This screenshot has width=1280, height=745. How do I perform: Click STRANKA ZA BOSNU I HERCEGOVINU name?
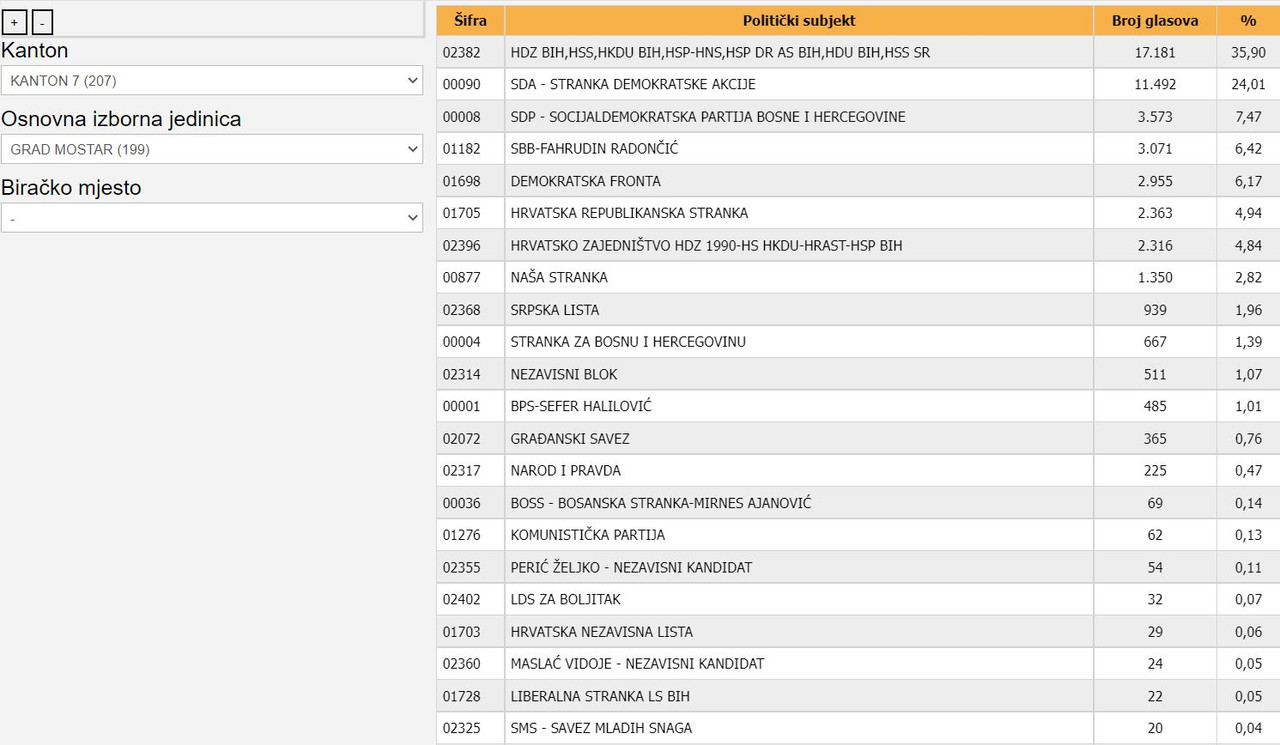point(628,342)
